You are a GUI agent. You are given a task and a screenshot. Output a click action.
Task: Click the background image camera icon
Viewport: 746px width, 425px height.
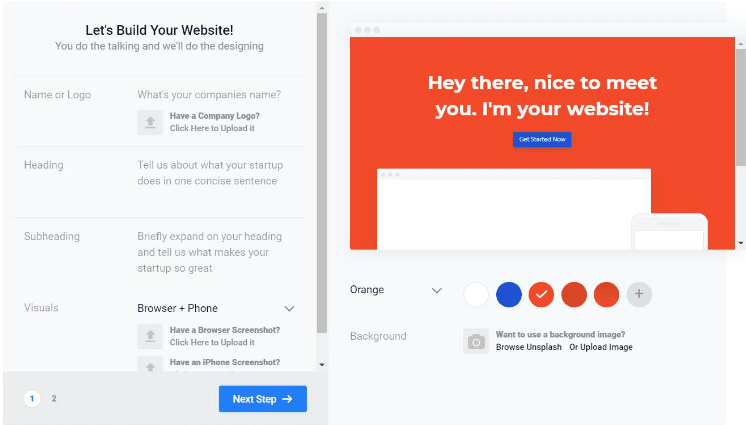click(x=476, y=341)
